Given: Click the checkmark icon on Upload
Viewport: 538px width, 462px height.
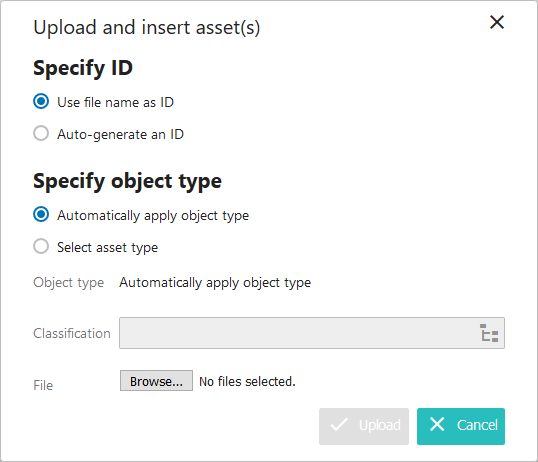Looking at the screenshot, I should 339,425.
